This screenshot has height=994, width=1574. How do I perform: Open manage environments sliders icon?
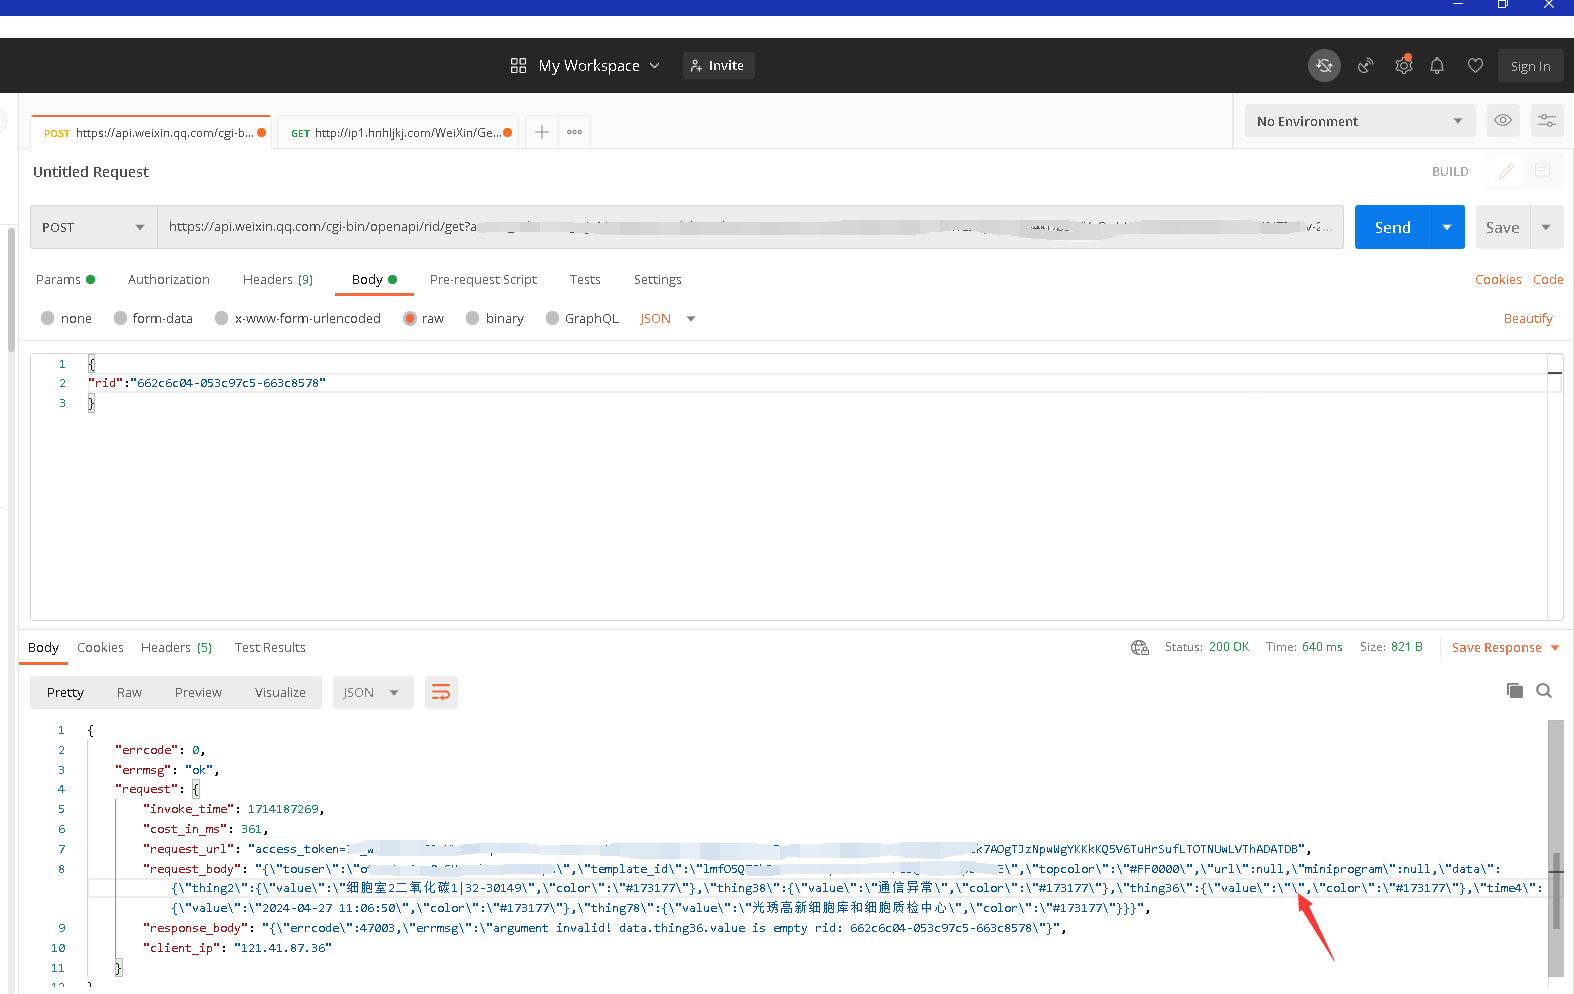[x=1547, y=121]
